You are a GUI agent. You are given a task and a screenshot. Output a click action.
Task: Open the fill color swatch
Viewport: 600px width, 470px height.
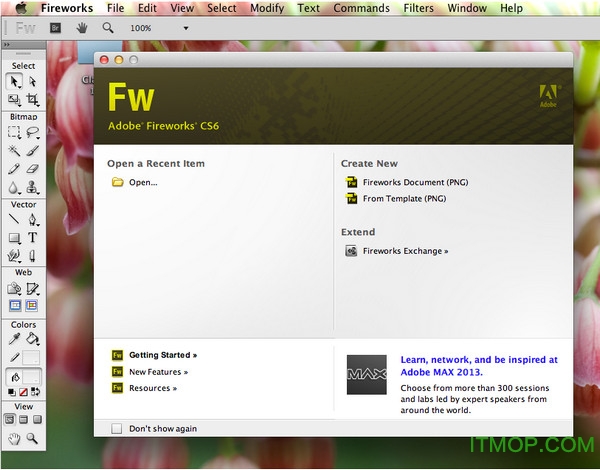31,377
